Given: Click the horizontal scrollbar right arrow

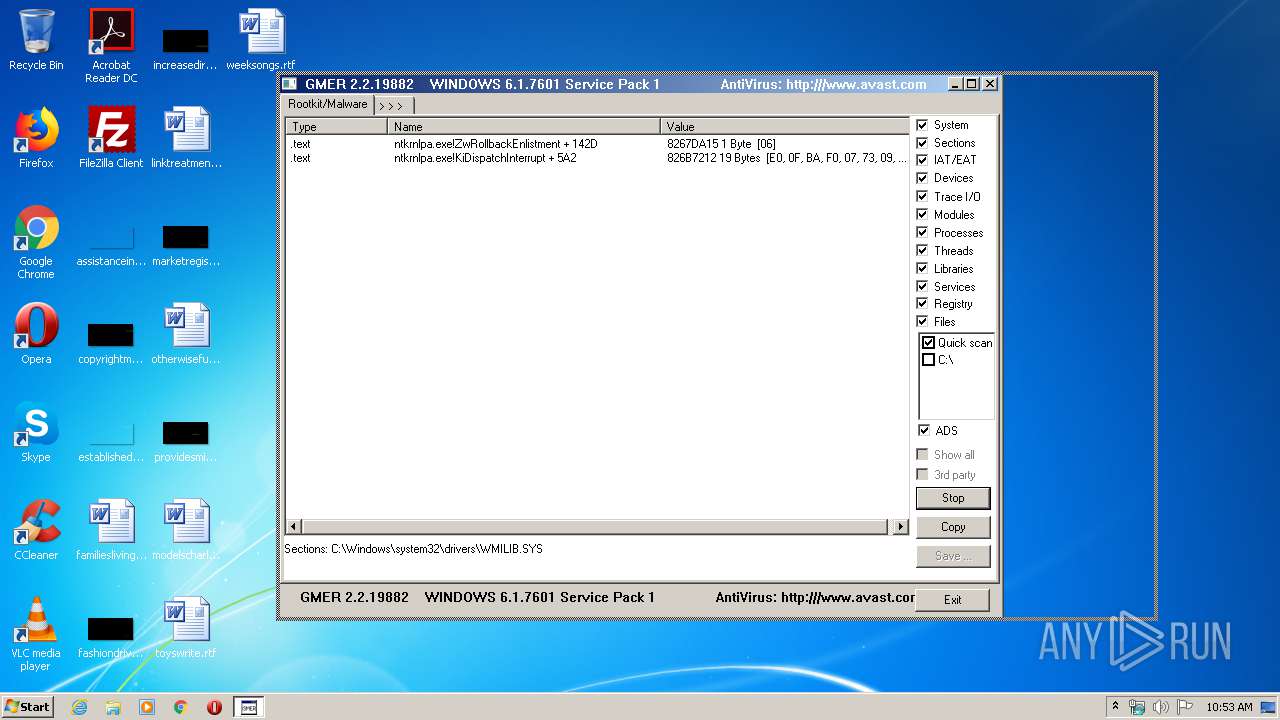Looking at the screenshot, I should coord(900,527).
